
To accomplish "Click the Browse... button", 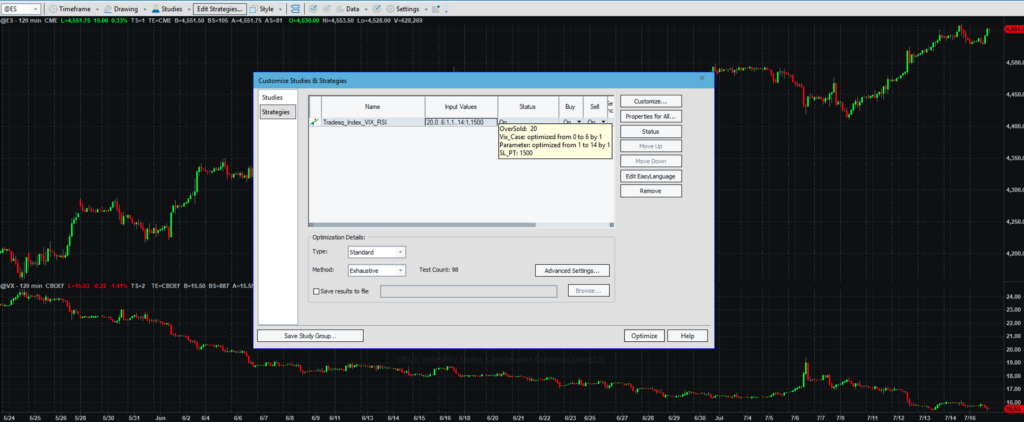I will click(588, 291).
